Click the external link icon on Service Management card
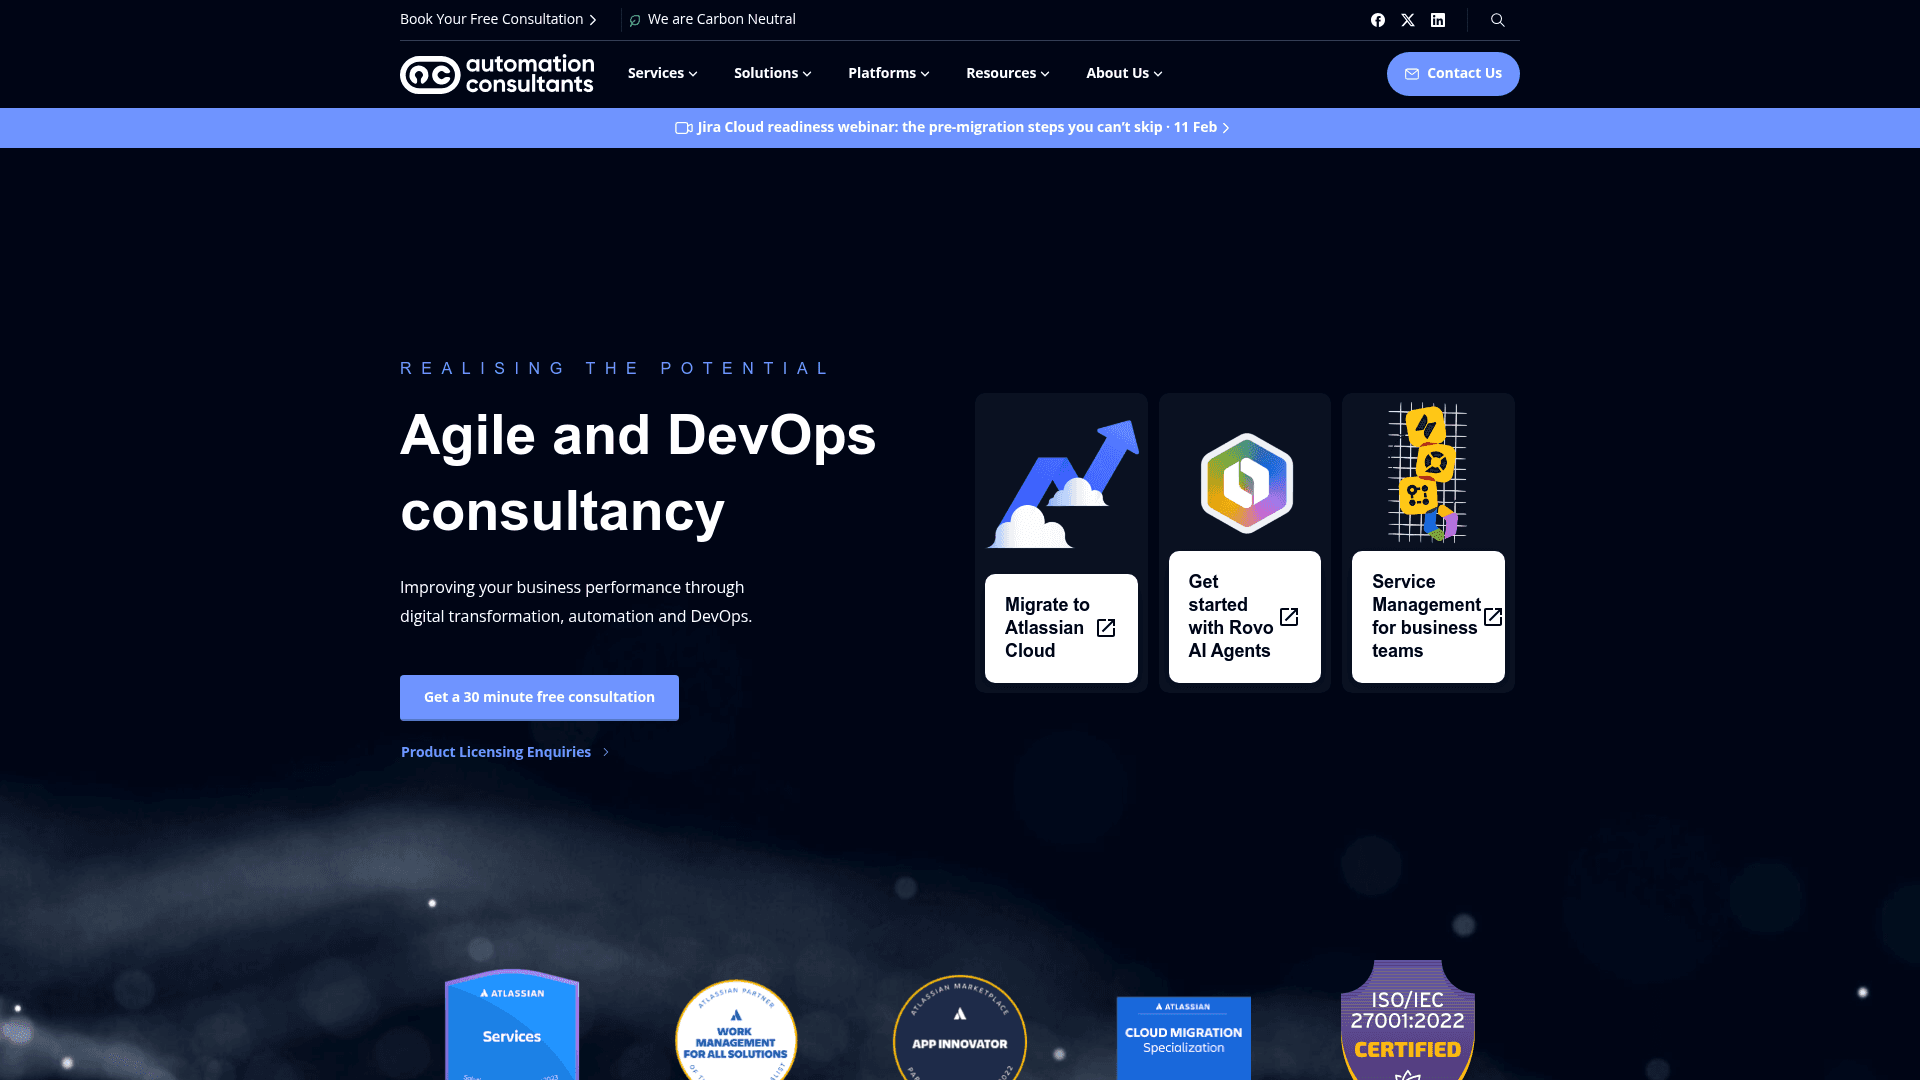1920x1080 pixels. 1494,617
